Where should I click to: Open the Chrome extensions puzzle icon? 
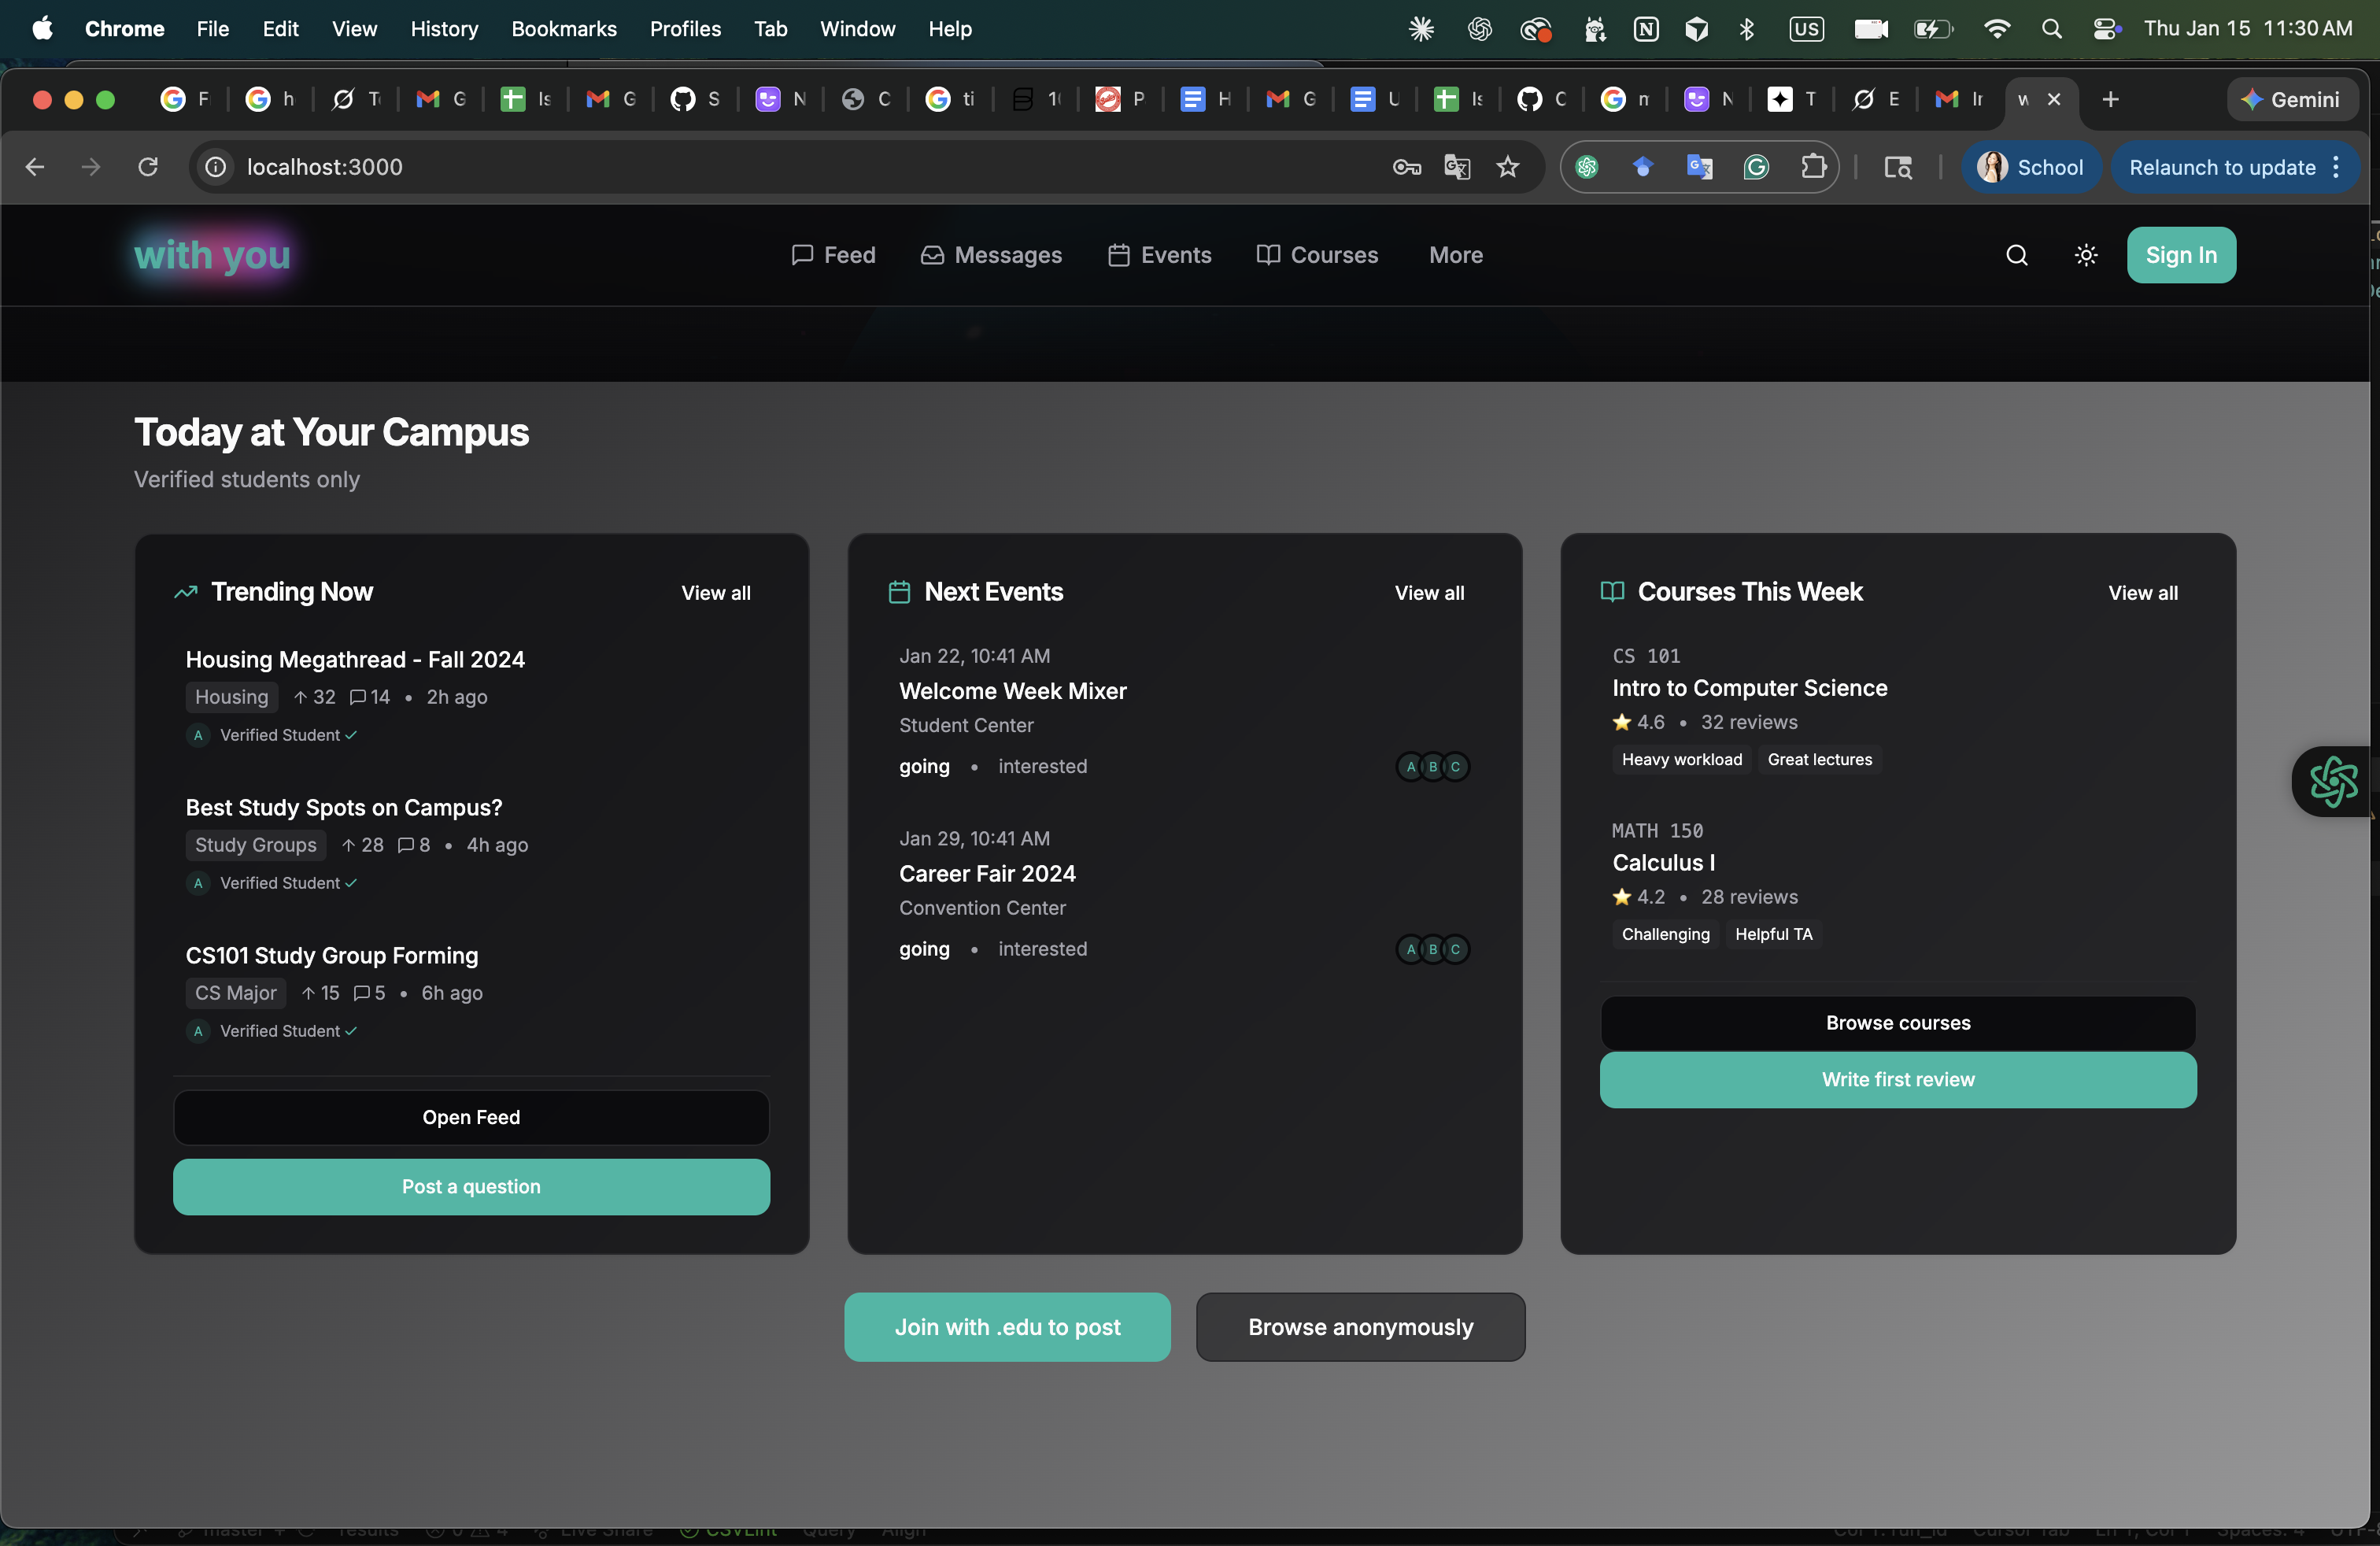1812,167
